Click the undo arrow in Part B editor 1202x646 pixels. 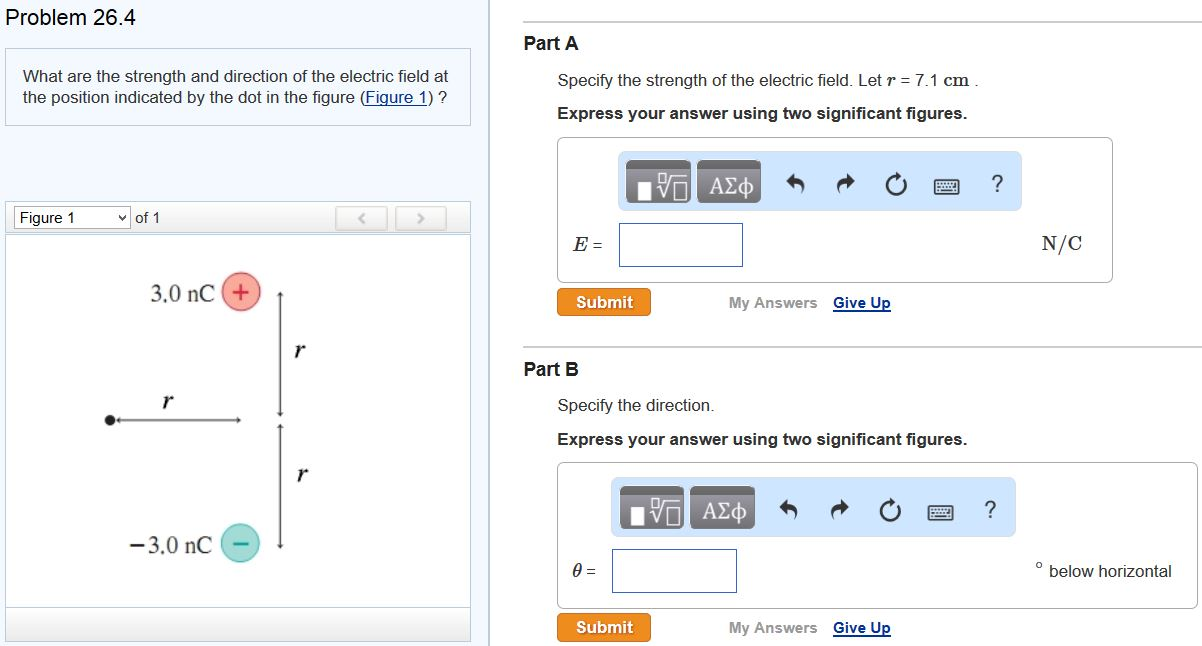coord(789,507)
